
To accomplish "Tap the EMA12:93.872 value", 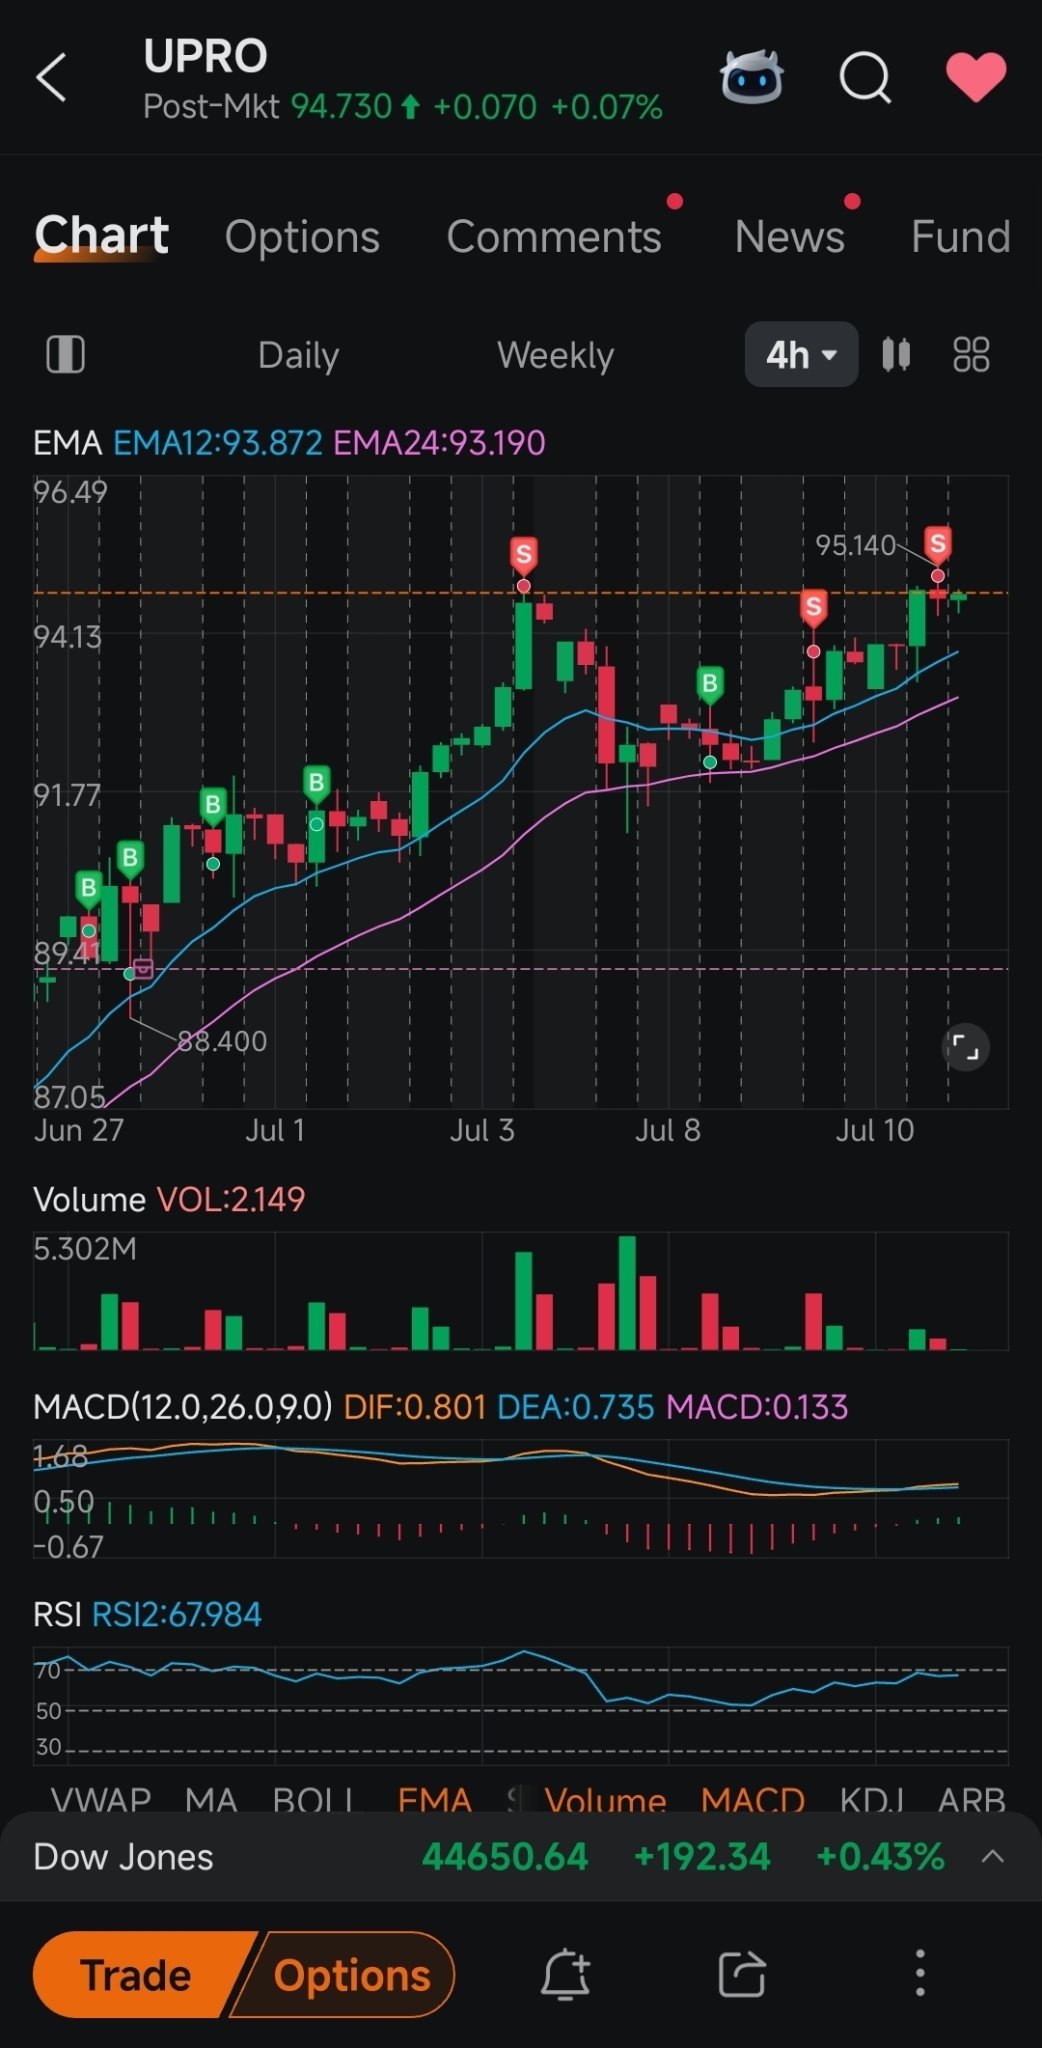I will [x=217, y=442].
